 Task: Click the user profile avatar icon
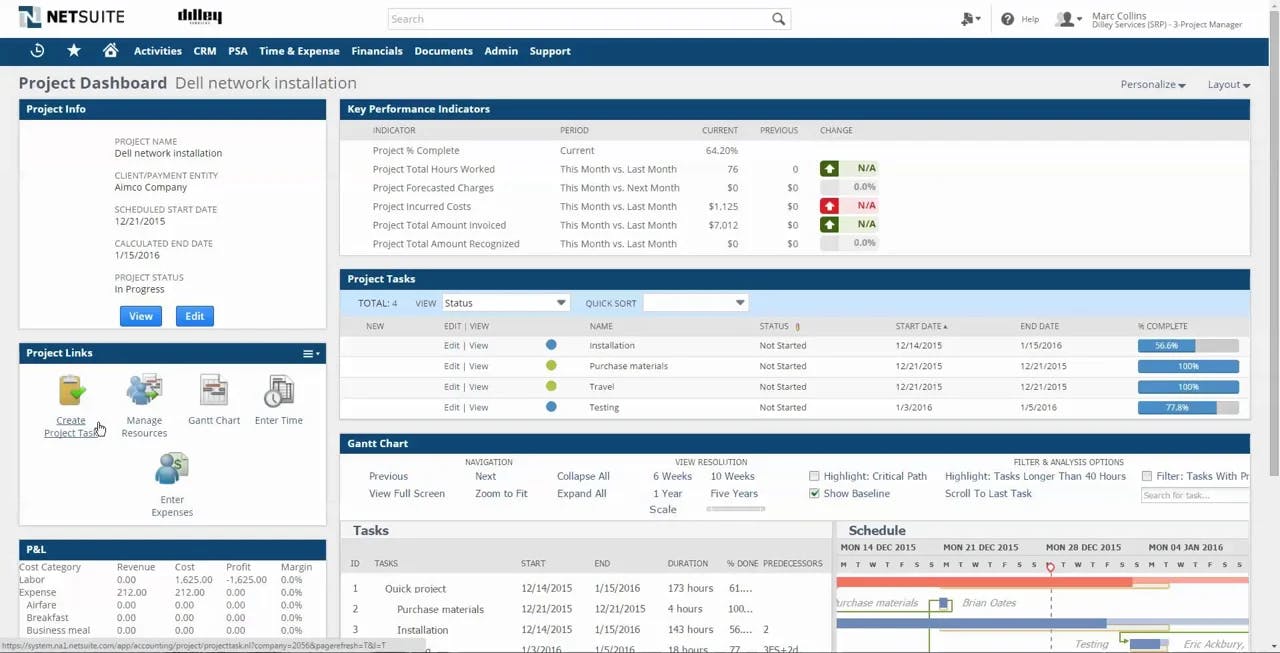[x=1066, y=19]
